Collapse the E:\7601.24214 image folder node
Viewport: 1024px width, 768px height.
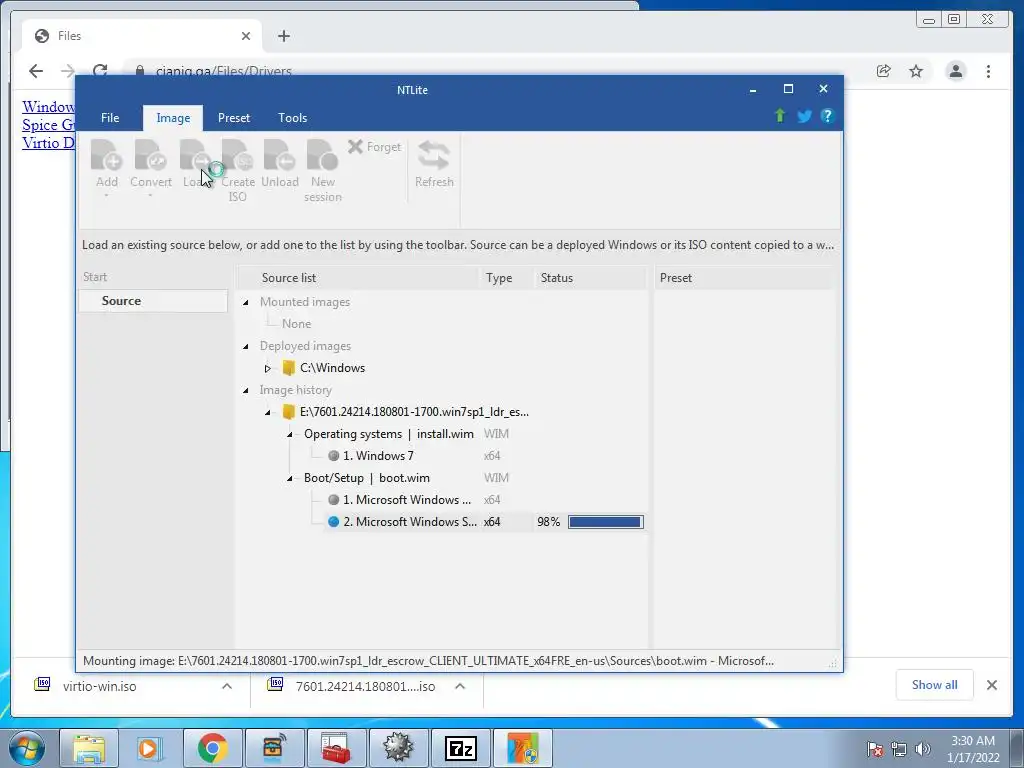[268, 413]
